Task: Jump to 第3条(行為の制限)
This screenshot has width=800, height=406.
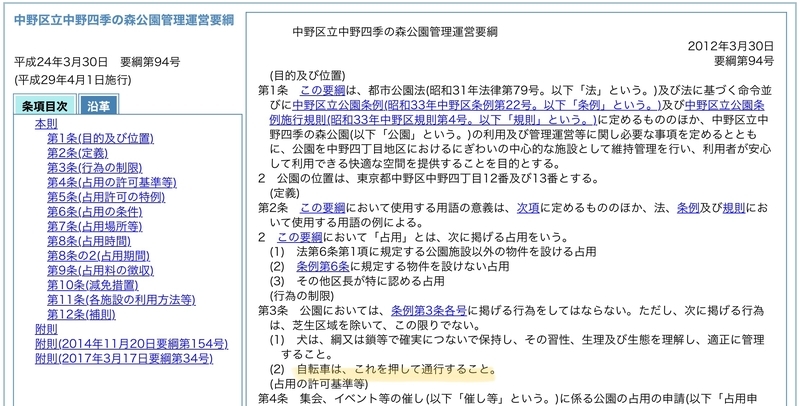Action: coord(95,168)
